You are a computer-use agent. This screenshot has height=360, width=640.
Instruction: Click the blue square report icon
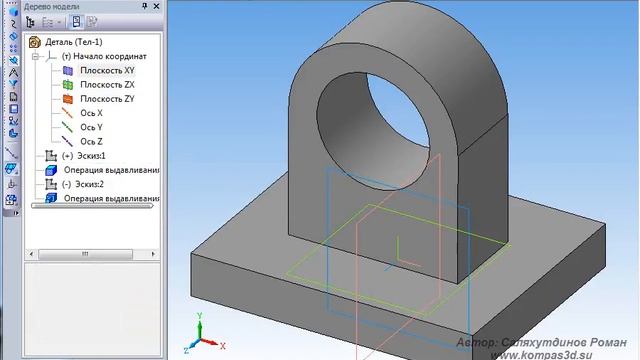(13, 109)
